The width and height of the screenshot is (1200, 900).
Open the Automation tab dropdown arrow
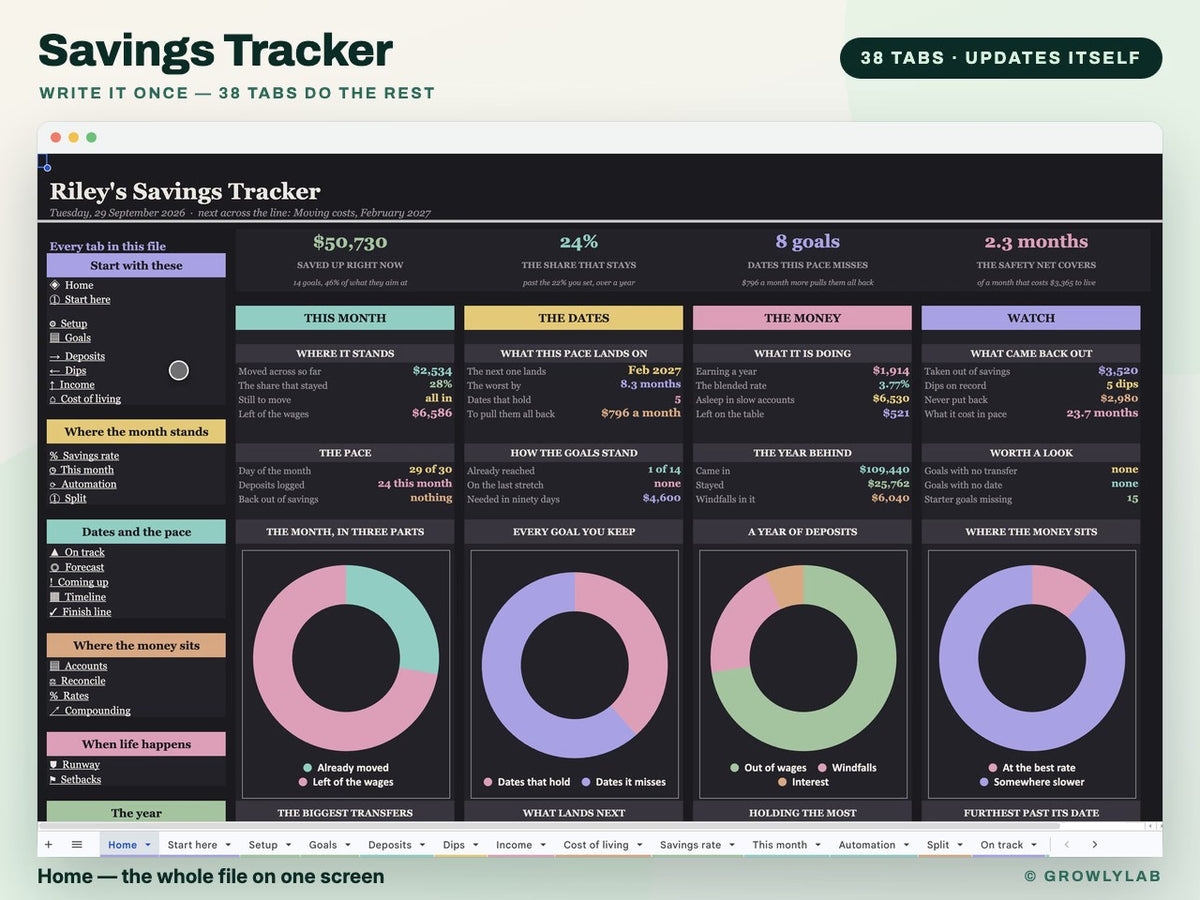906,845
